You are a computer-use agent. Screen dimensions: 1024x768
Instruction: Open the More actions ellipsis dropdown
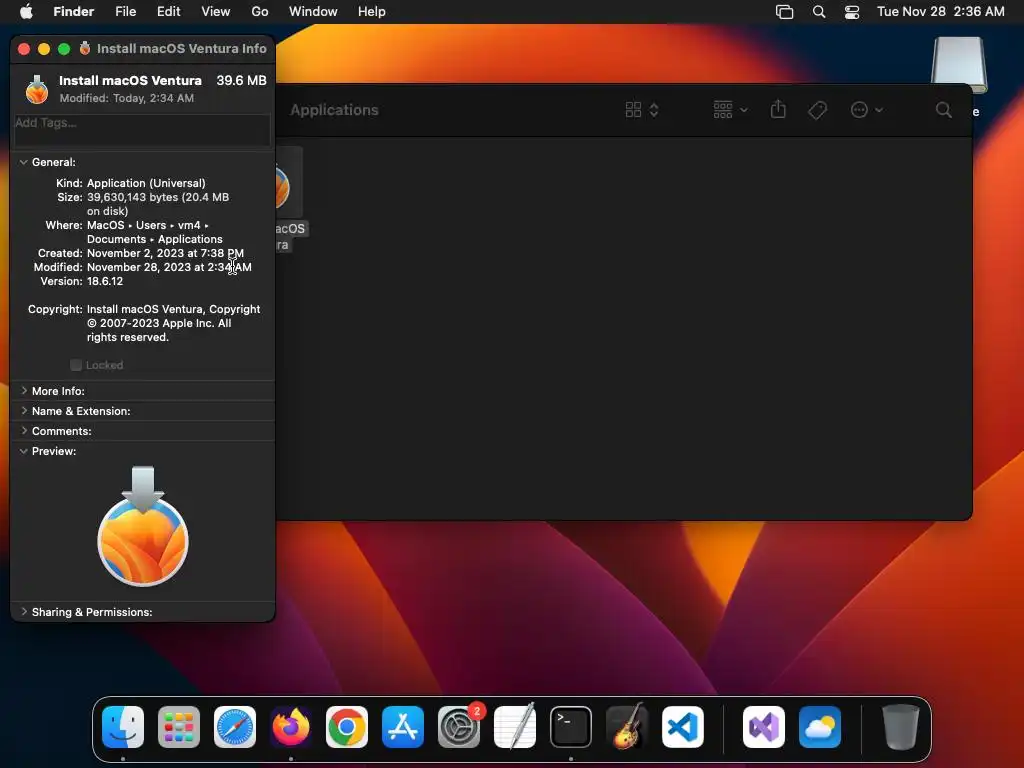pos(867,110)
